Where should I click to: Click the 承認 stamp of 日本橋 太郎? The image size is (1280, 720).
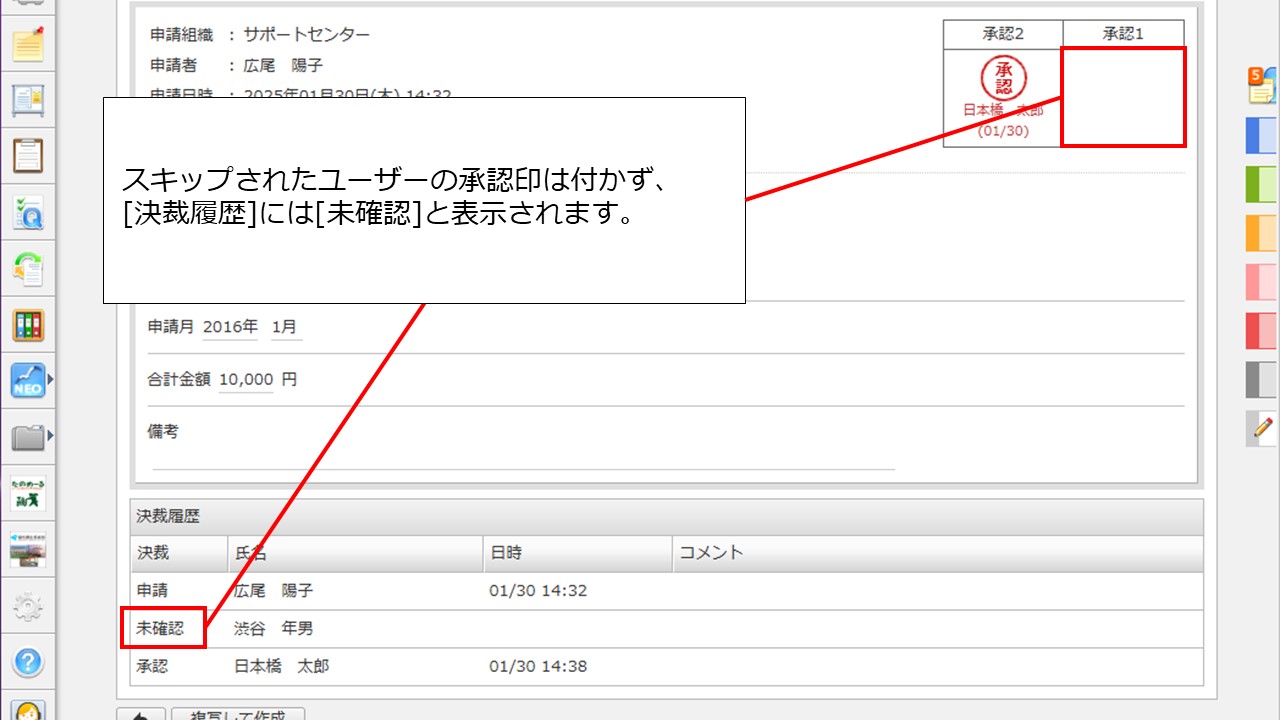click(1003, 78)
